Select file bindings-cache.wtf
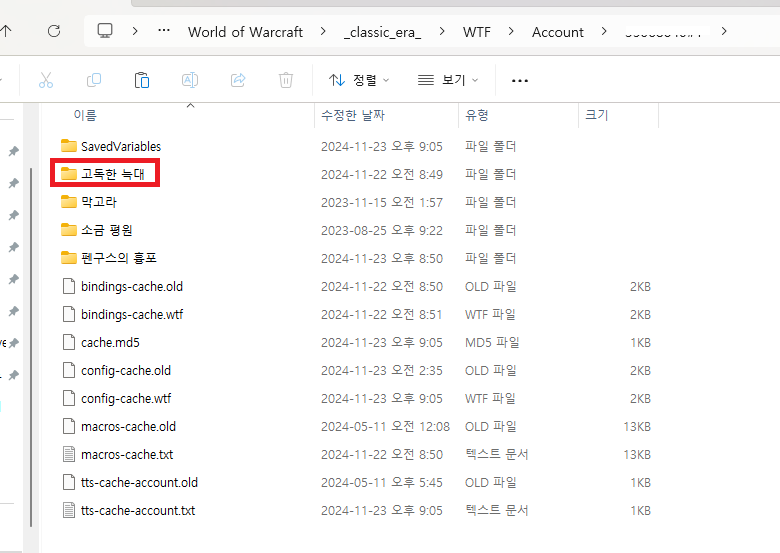Screen dimensions: 780x553 click(x=122, y=314)
